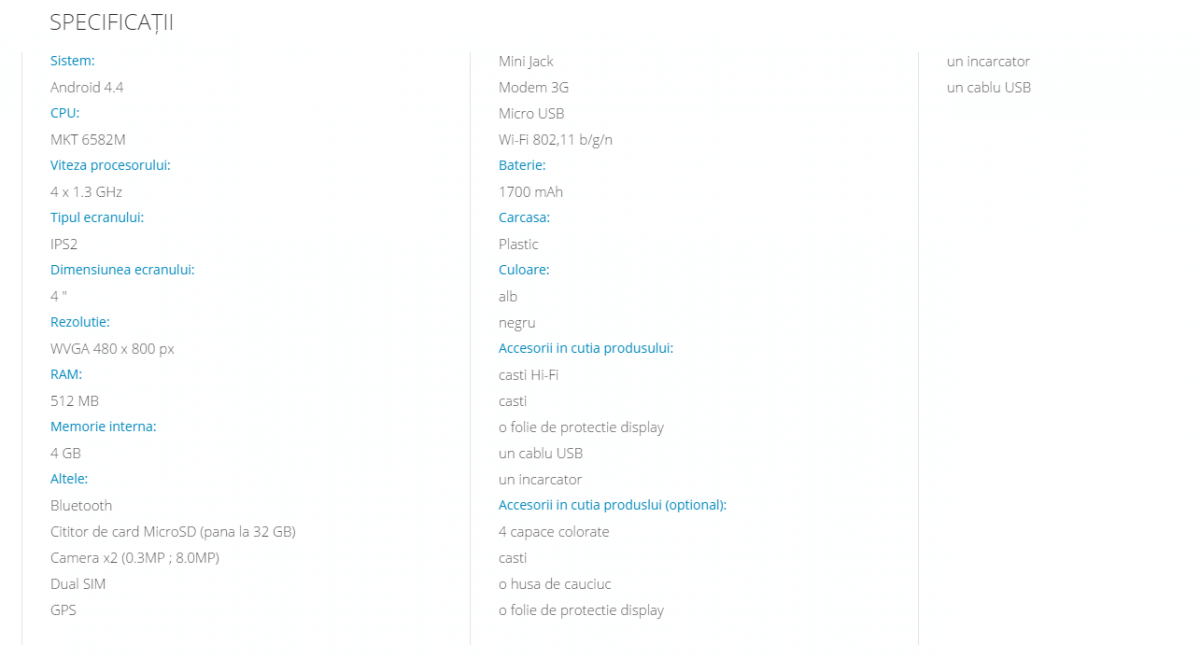Click the SPECIFICAȚII section heading
The image size is (1200, 658).
coord(111,22)
